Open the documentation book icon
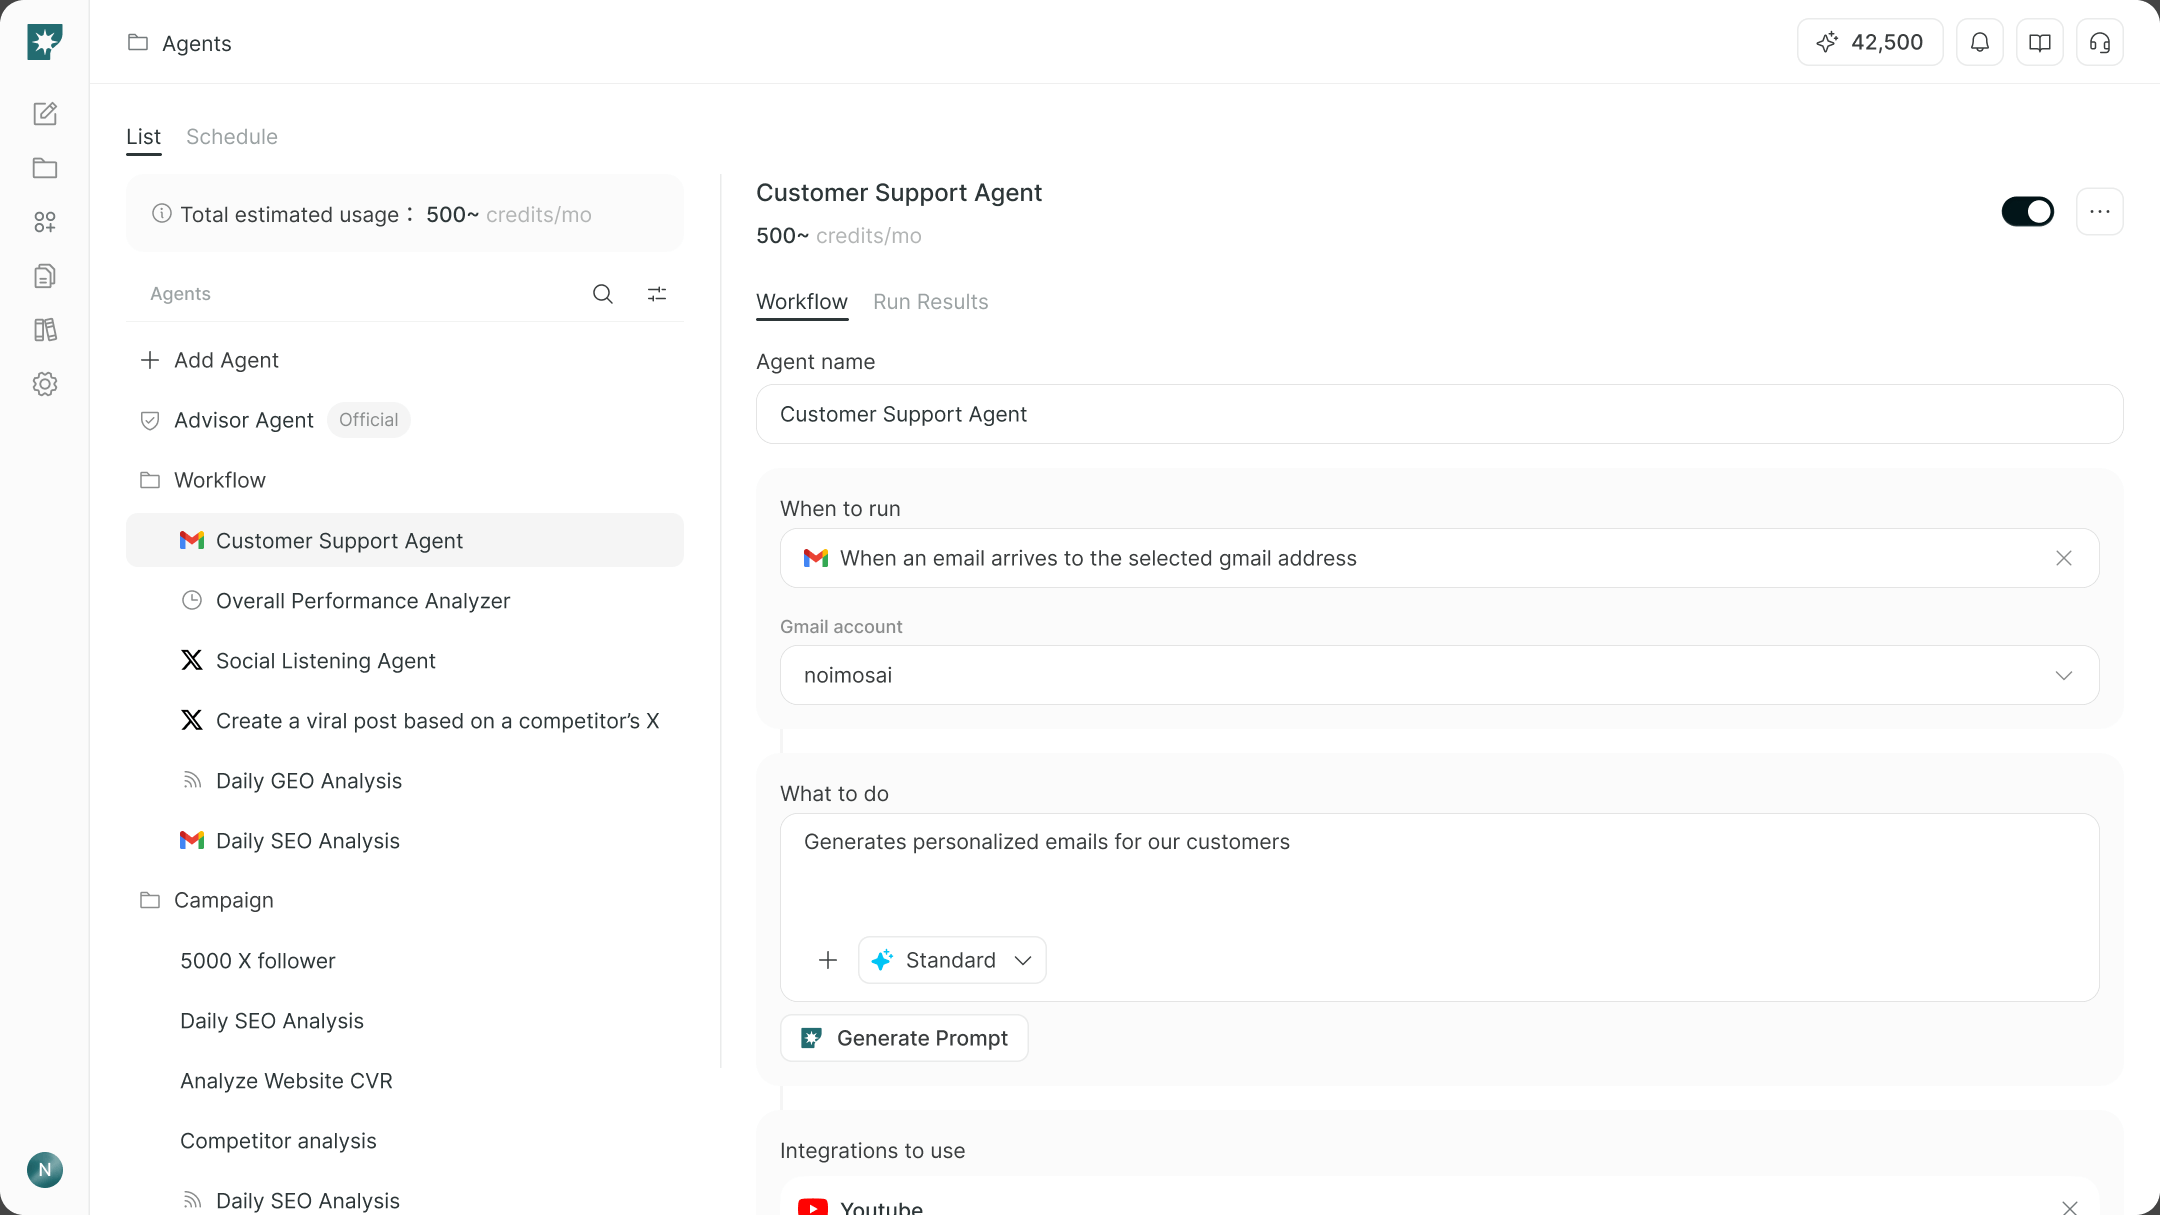Viewport: 2160px width, 1215px height. [2040, 42]
